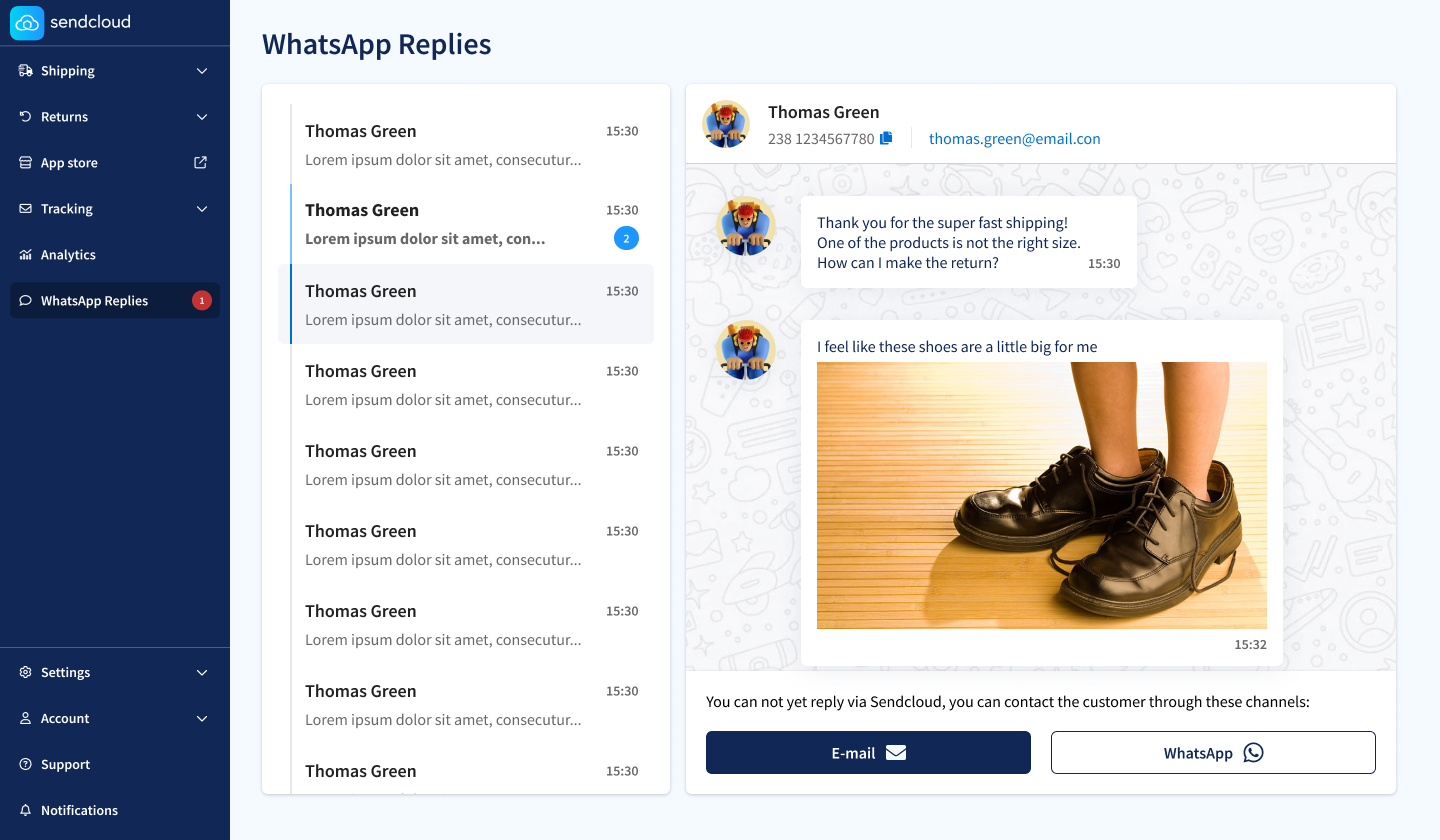Open the Shipping menu item
This screenshot has height=840, width=1440.
coord(115,71)
